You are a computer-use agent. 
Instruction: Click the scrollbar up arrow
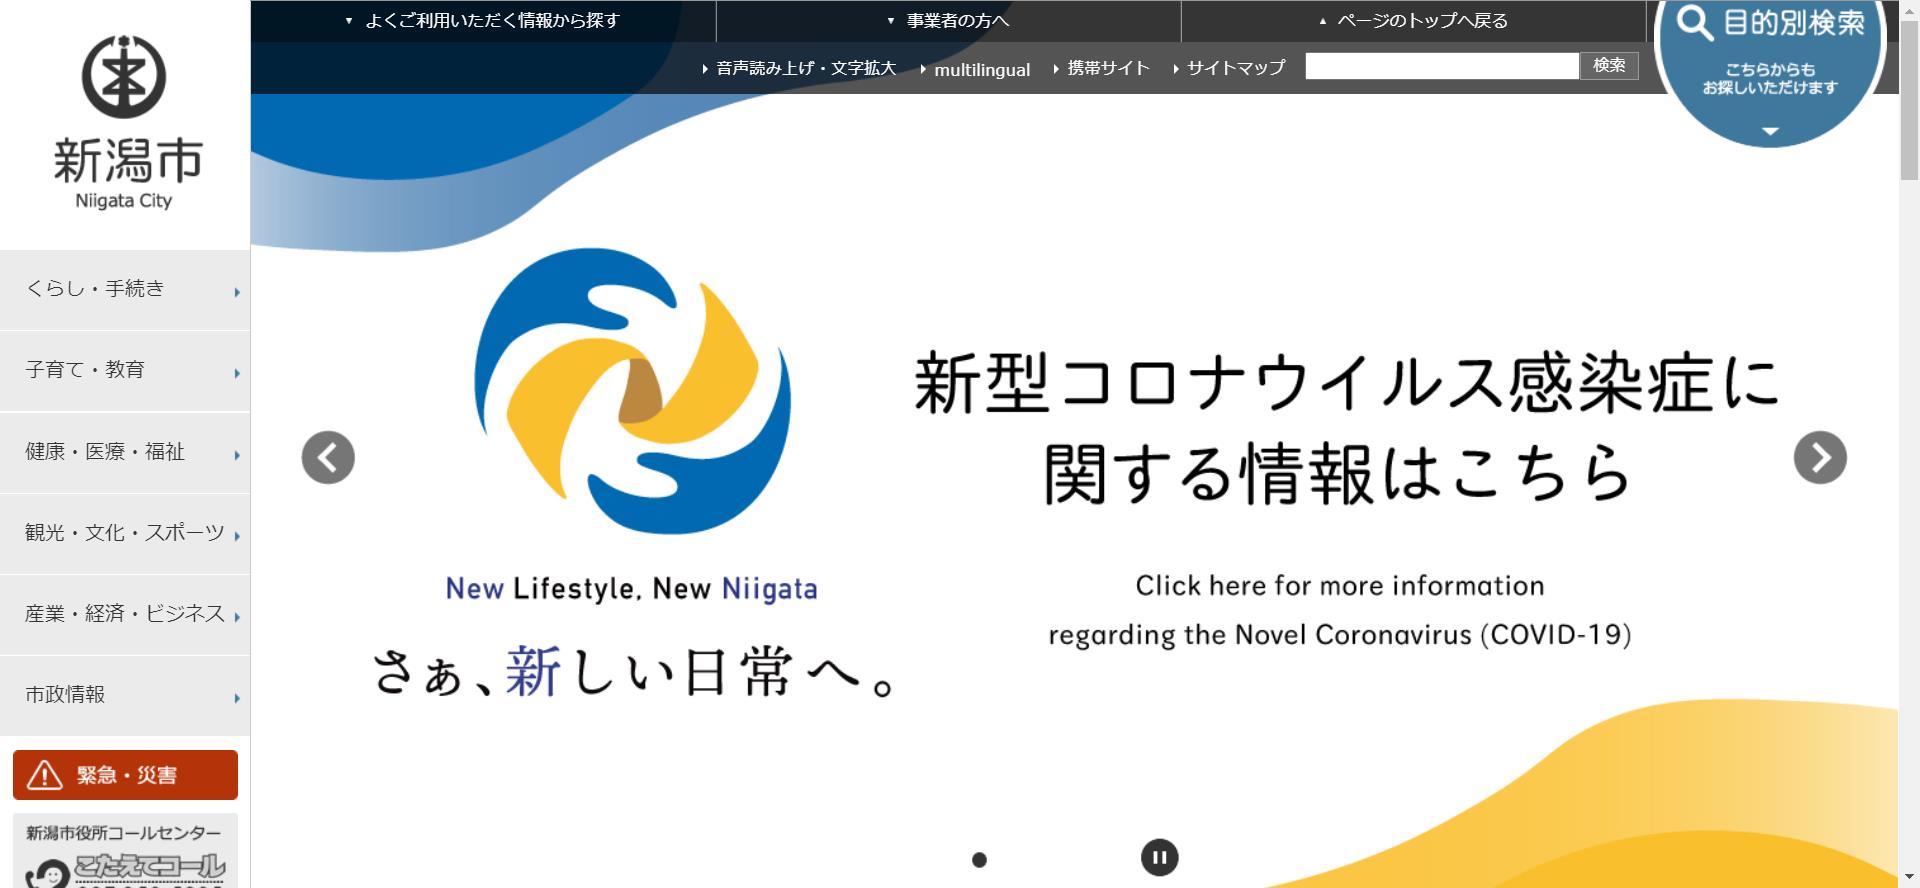click(1909, 9)
